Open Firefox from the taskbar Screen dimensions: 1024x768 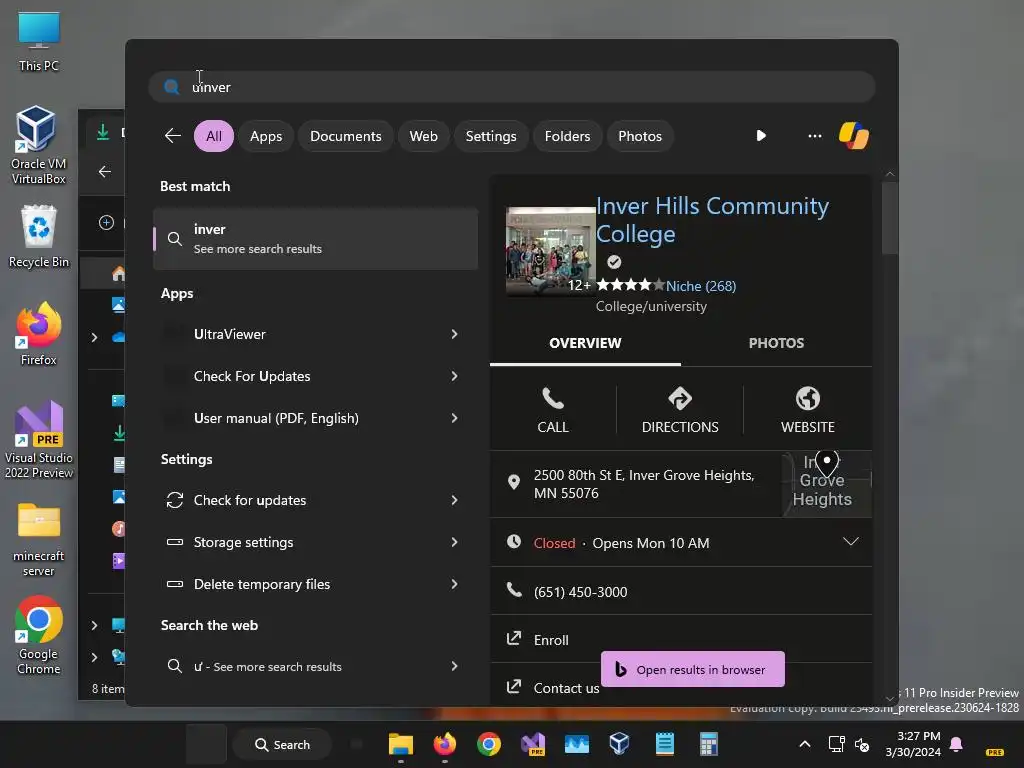[445, 744]
